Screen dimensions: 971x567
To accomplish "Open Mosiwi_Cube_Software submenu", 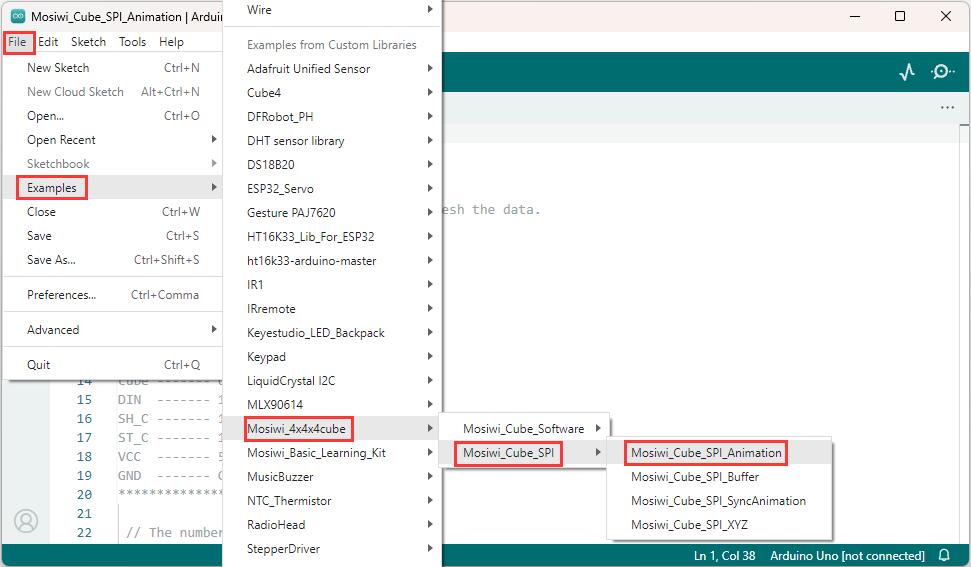I will [525, 428].
